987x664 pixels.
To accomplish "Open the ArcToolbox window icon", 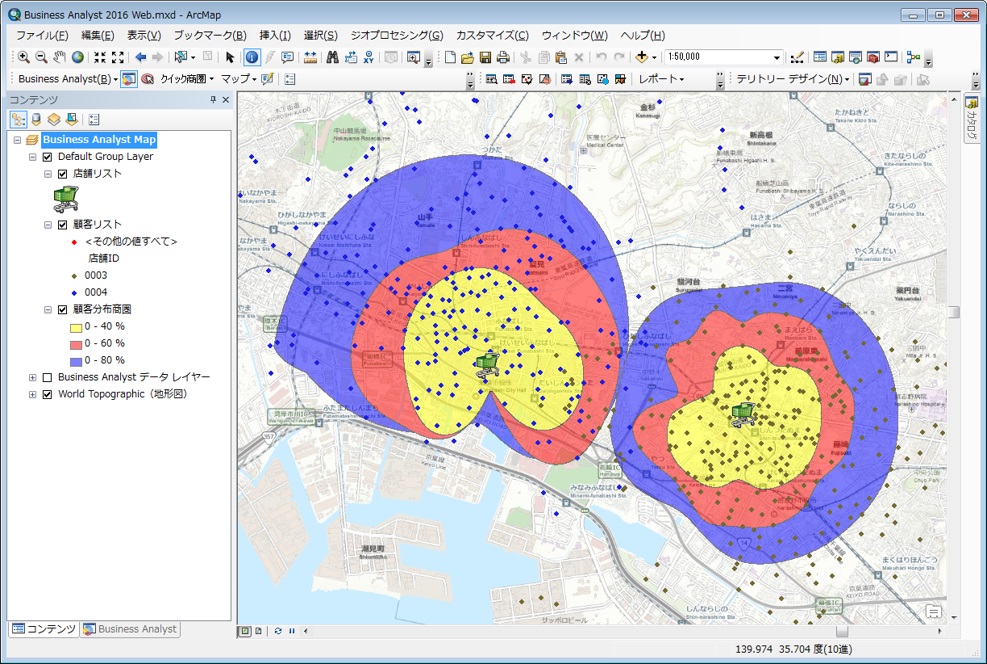I will [x=873, y=57].
